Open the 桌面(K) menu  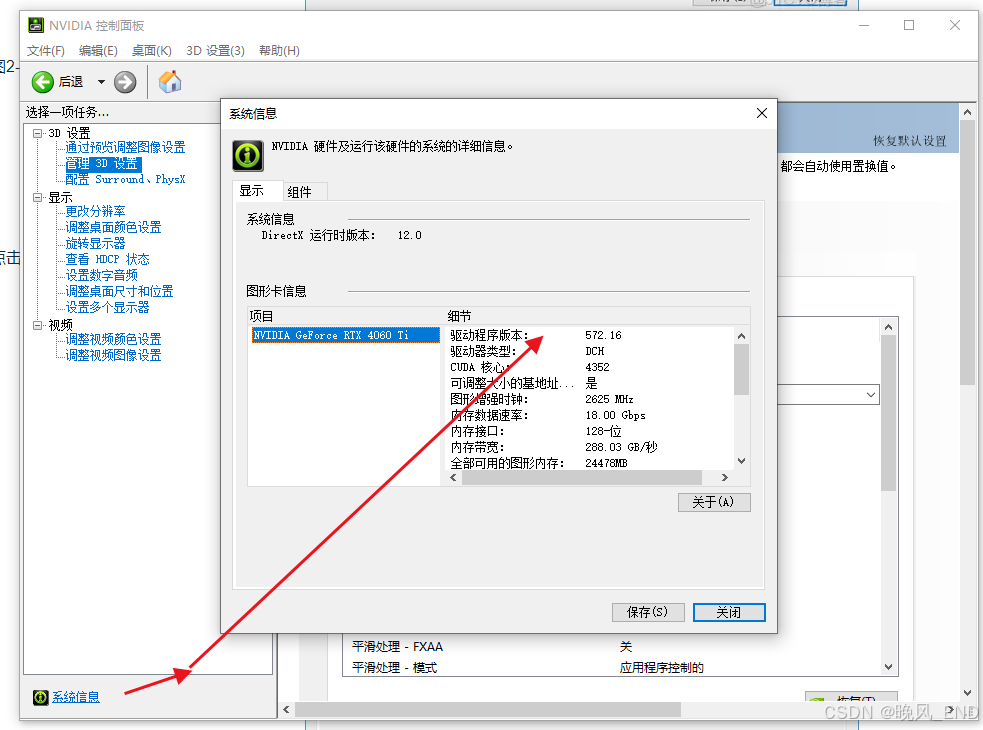pos(152,51)
